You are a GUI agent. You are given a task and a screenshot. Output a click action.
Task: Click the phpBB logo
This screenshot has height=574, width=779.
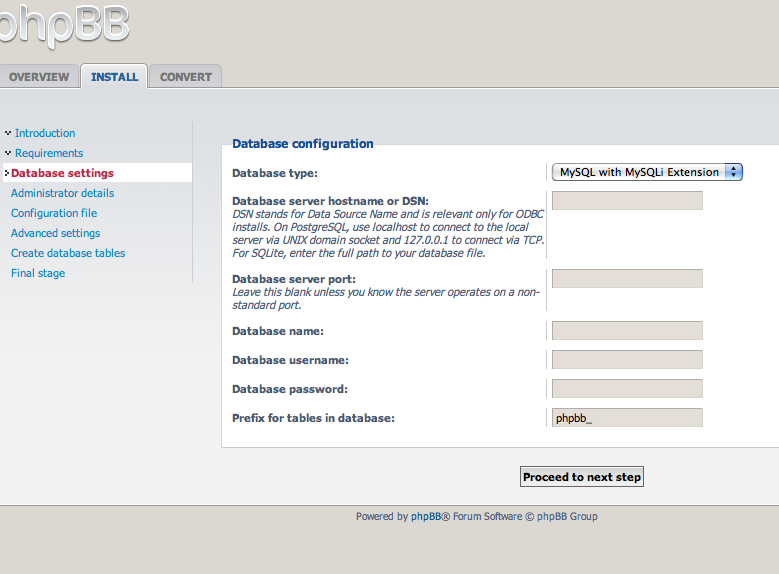(60, 25)
